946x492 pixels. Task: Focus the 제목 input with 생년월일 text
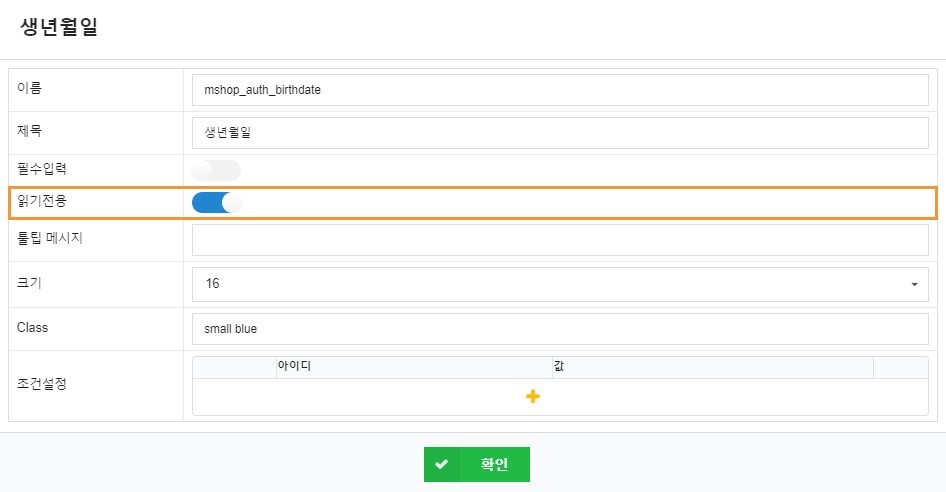(559, 133)
